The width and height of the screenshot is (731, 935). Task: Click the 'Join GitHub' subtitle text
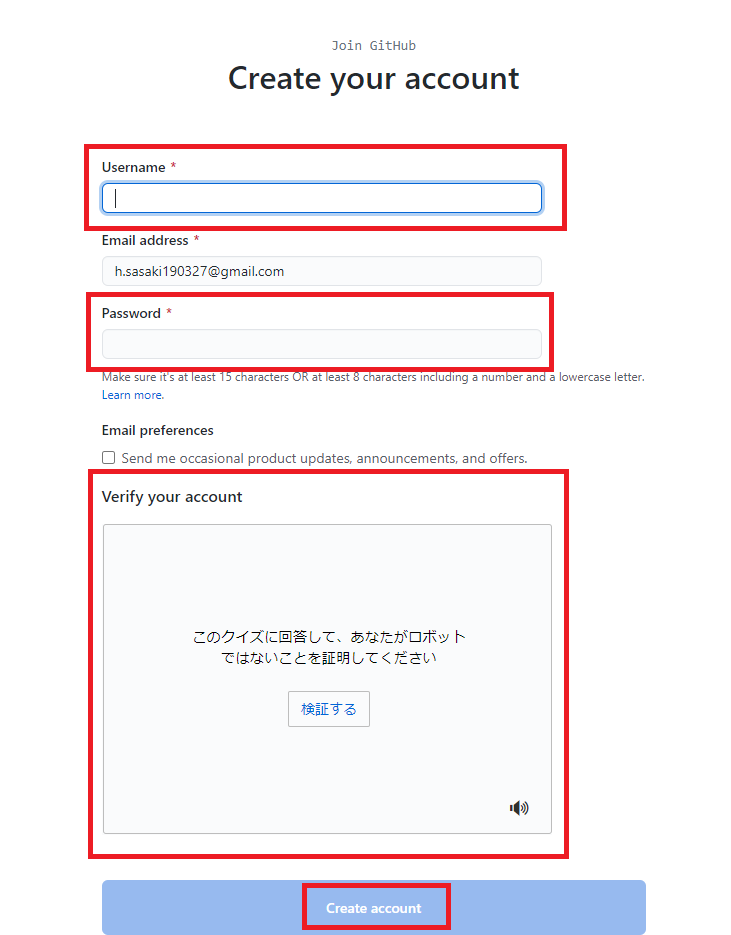coord(374,45)
